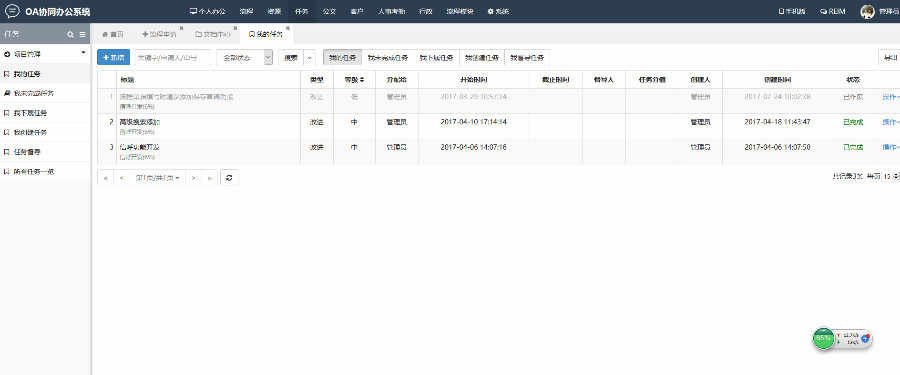Select the second task filter button
Image resolution: width=900 pixels, height=375 pixels.
pos(387,57)
